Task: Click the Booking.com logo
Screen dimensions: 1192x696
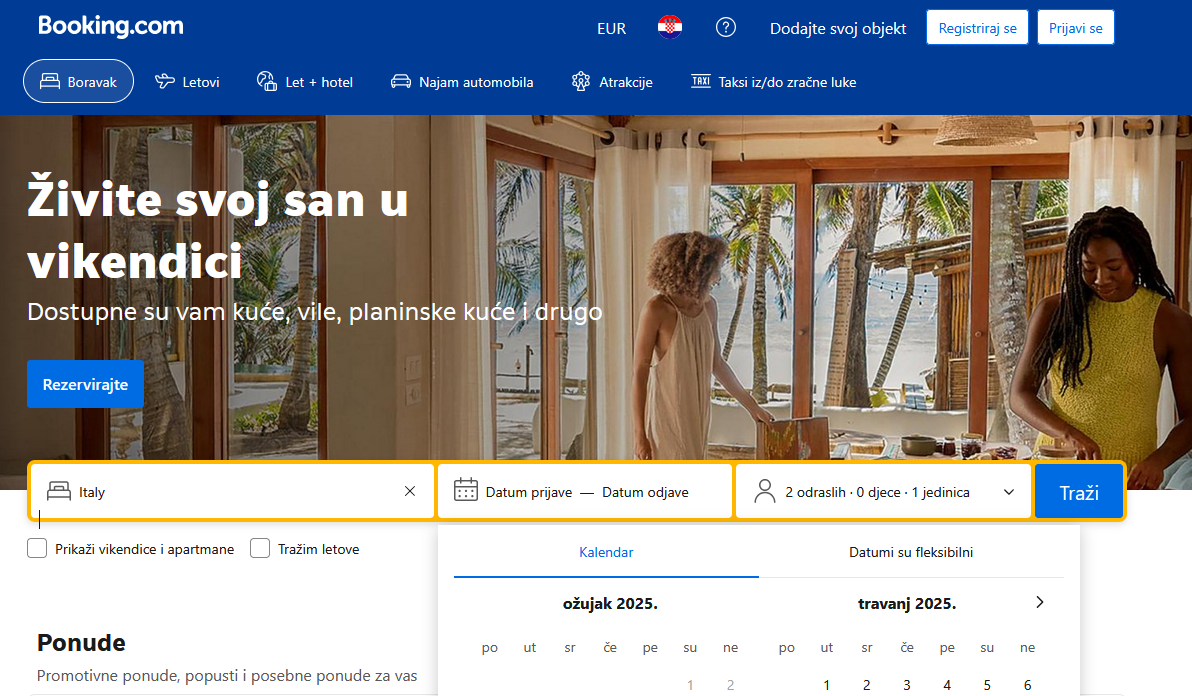Action: [x=111, y=26]
